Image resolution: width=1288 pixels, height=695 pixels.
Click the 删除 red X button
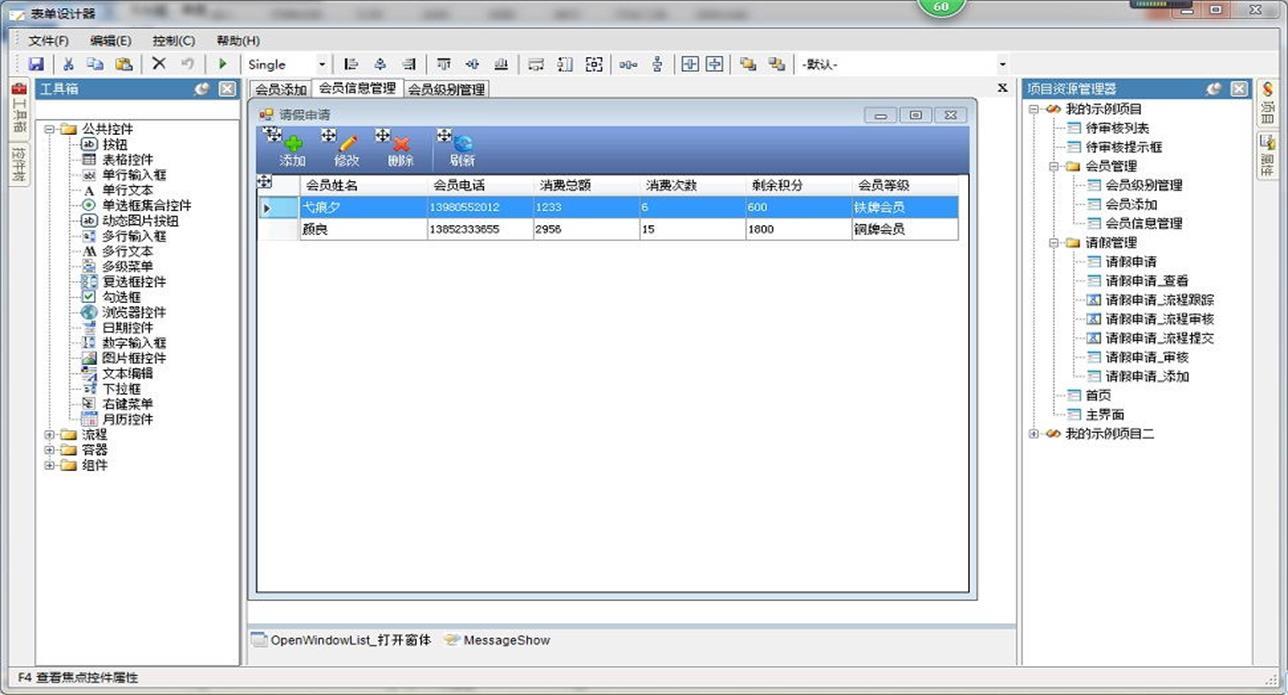pos(401,151)
